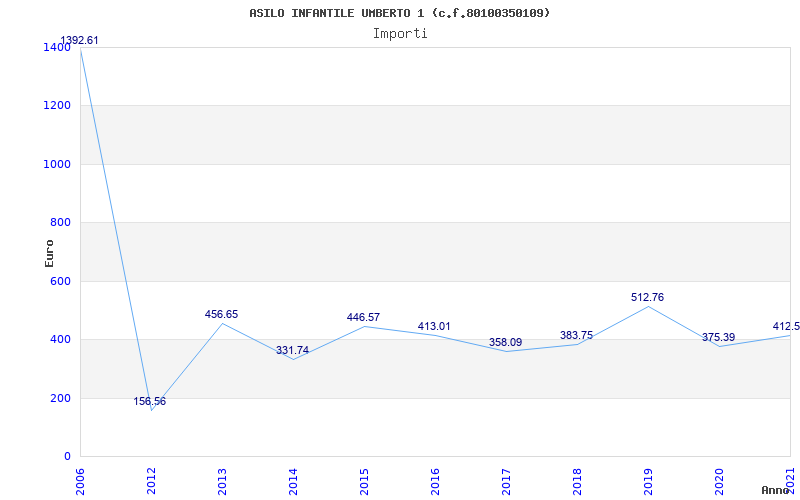Viewport: 800px width, 500px height.
Task: Click the 2020 x-axis year label
Action: click(719, 481)
